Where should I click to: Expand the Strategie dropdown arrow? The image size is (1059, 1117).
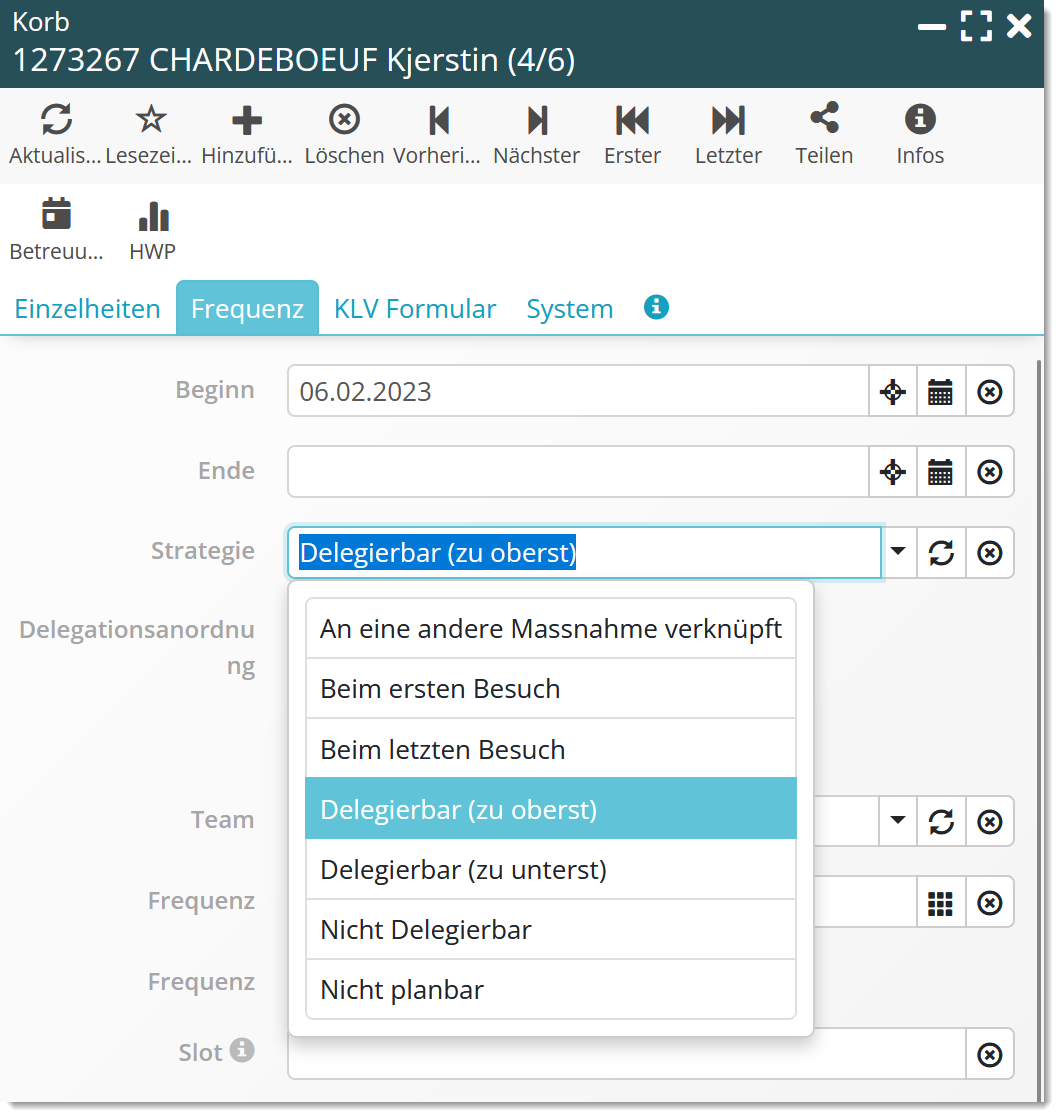click(x=898, y=552)
